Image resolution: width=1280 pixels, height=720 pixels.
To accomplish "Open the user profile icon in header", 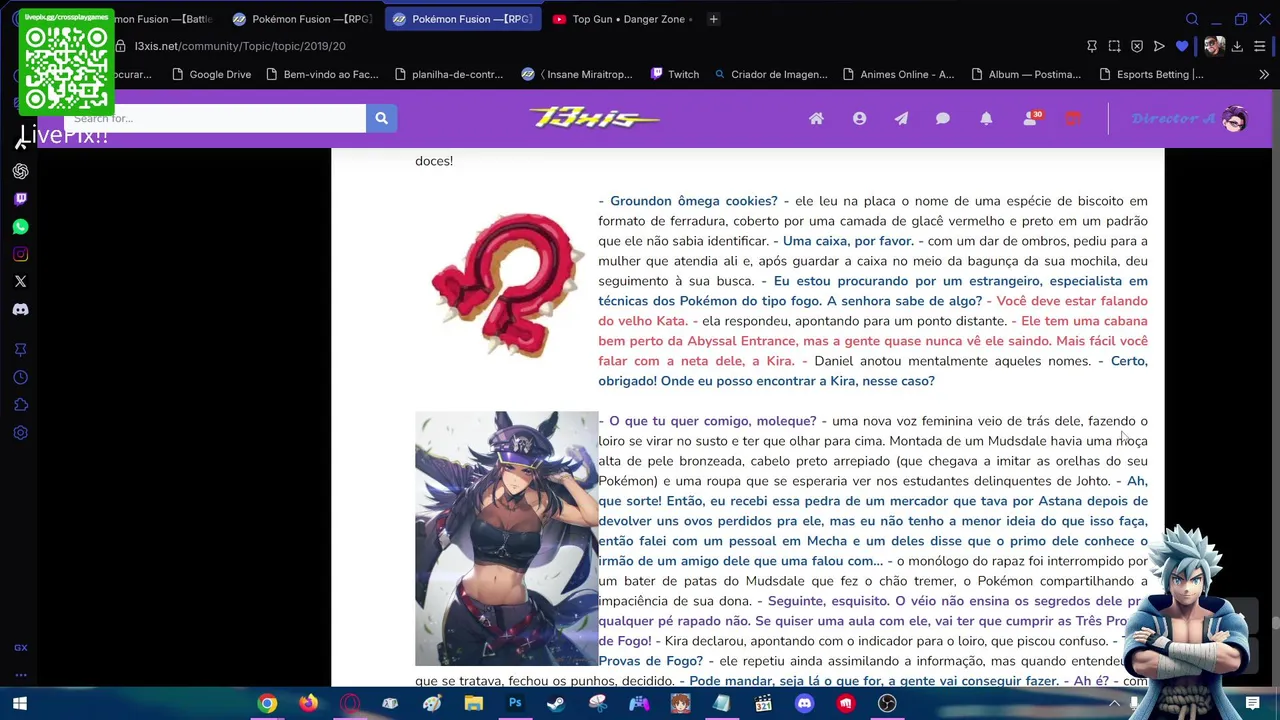I will click(x=859, y=118).
